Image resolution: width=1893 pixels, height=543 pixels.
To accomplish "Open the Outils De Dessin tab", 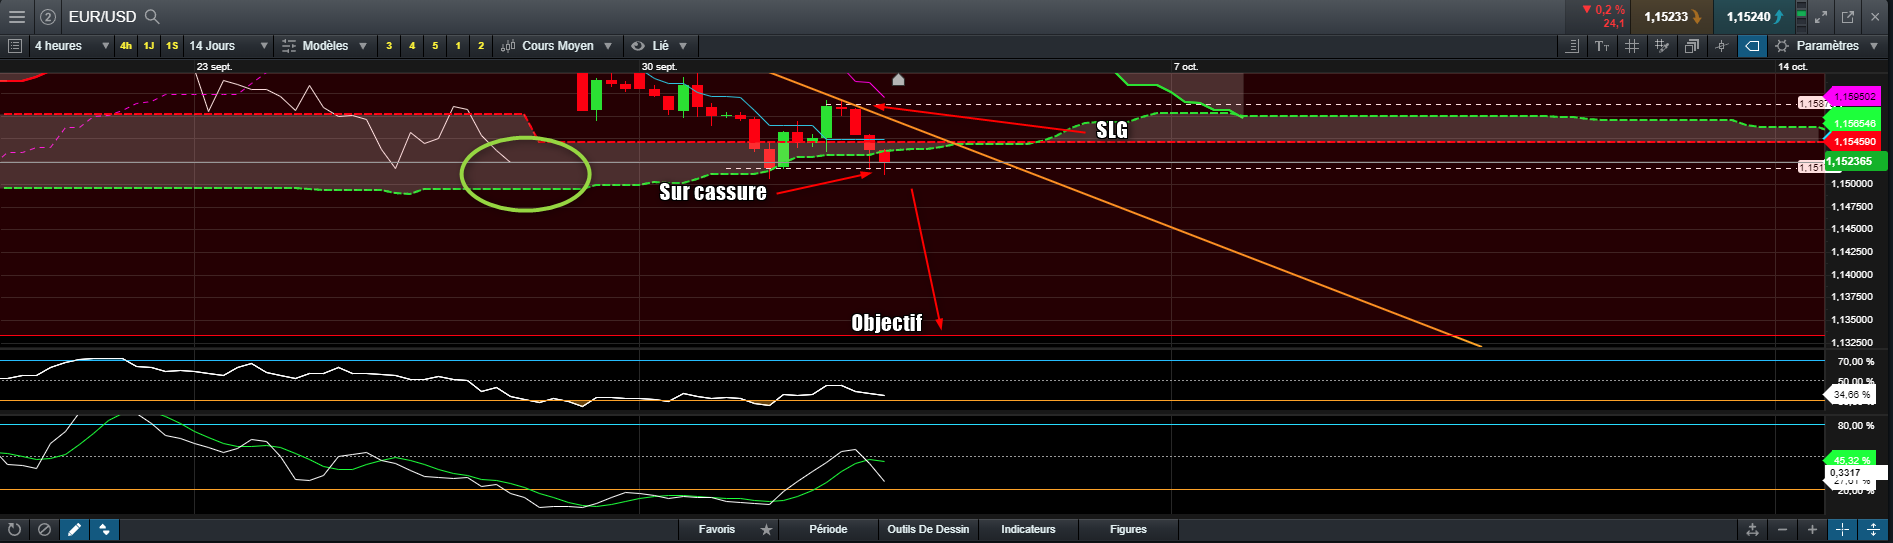I will pyautogui.click(x=928, y=530).
